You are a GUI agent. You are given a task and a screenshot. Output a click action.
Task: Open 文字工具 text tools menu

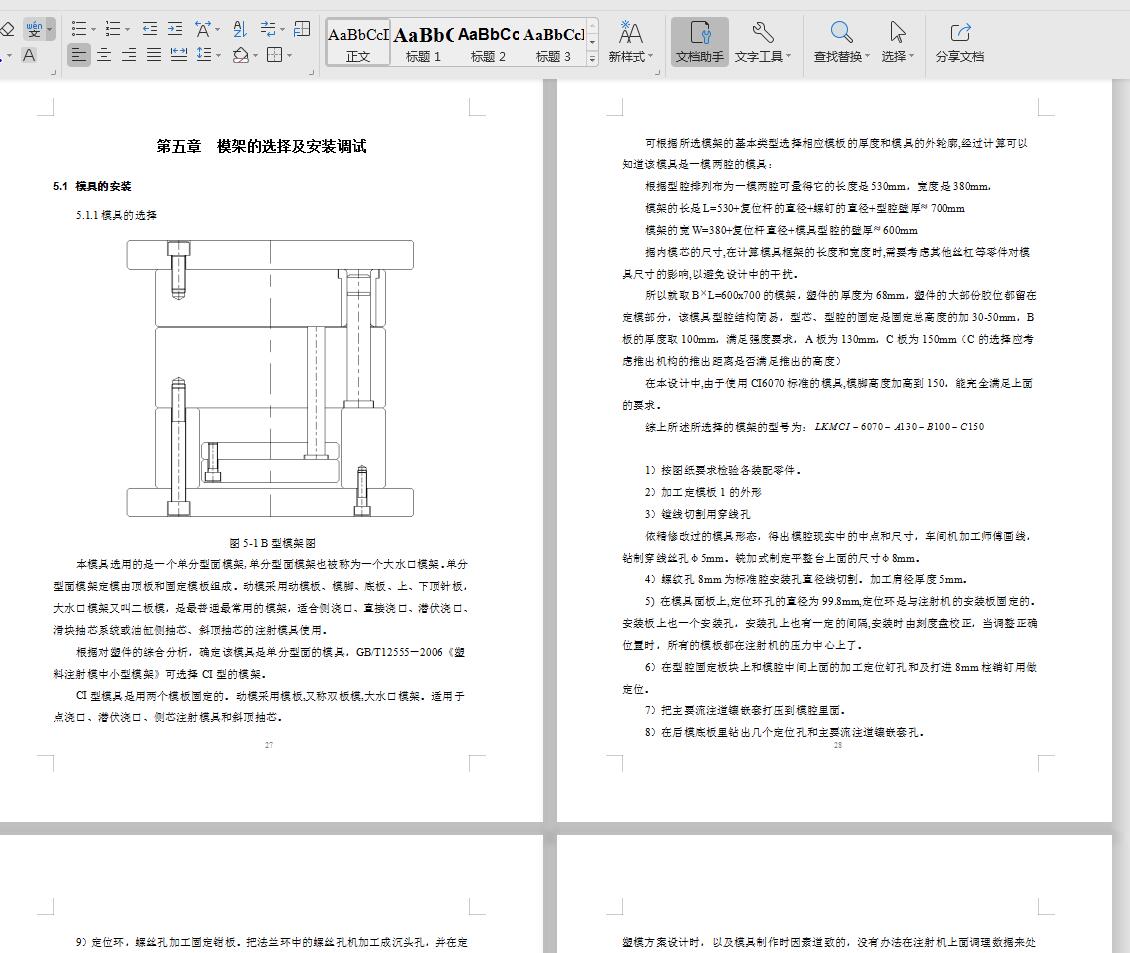pos(762,43)
